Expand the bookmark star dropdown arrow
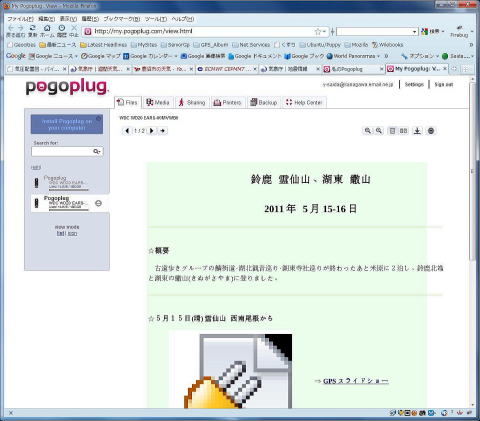 (x=324, y=32)
